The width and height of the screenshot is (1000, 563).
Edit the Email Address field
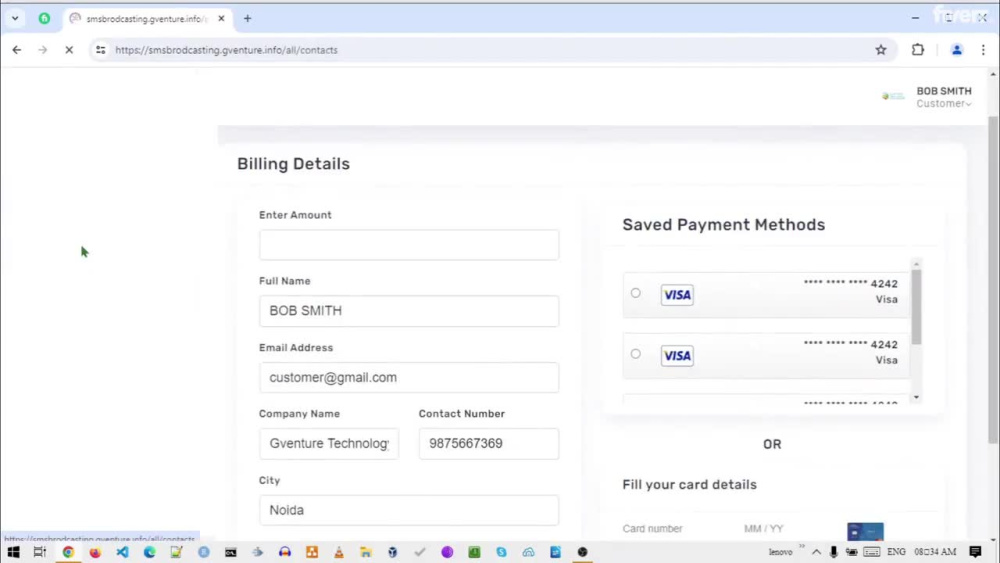point(409,377)
